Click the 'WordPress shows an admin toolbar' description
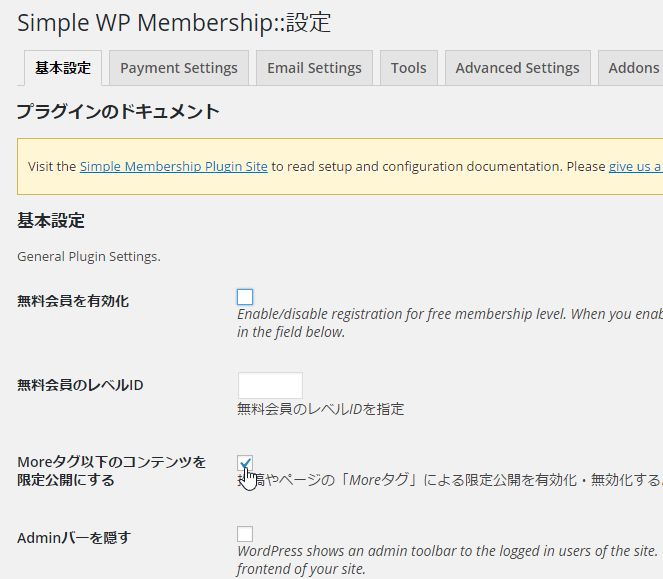 pyautogui.click(x=448, y=560)
